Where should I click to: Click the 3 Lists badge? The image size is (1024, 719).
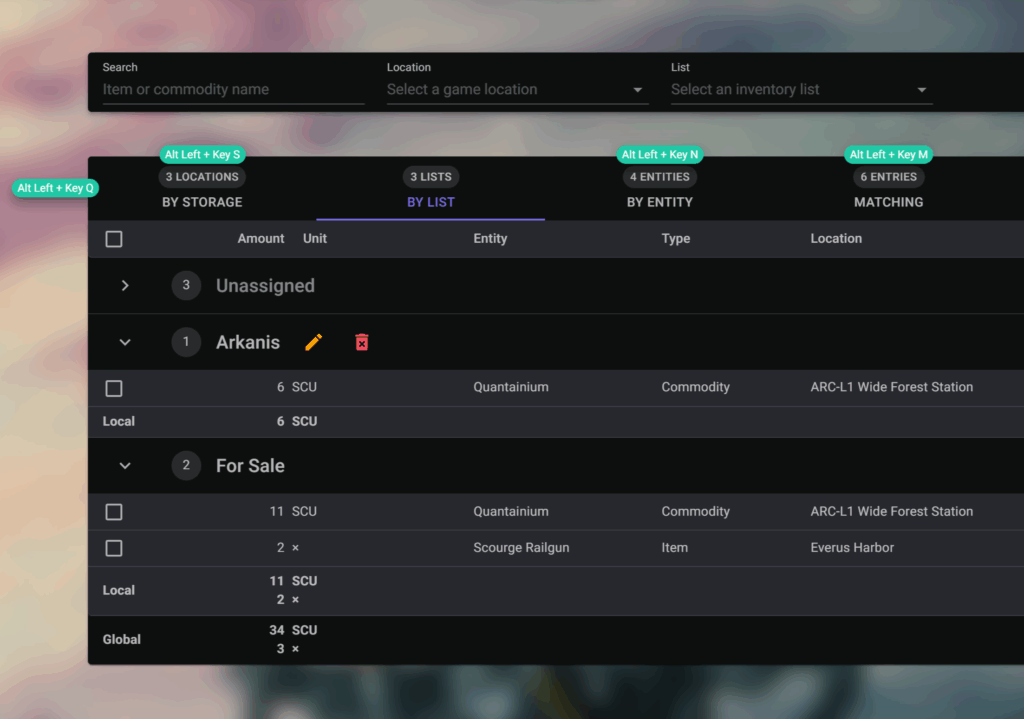coord(430,176)
